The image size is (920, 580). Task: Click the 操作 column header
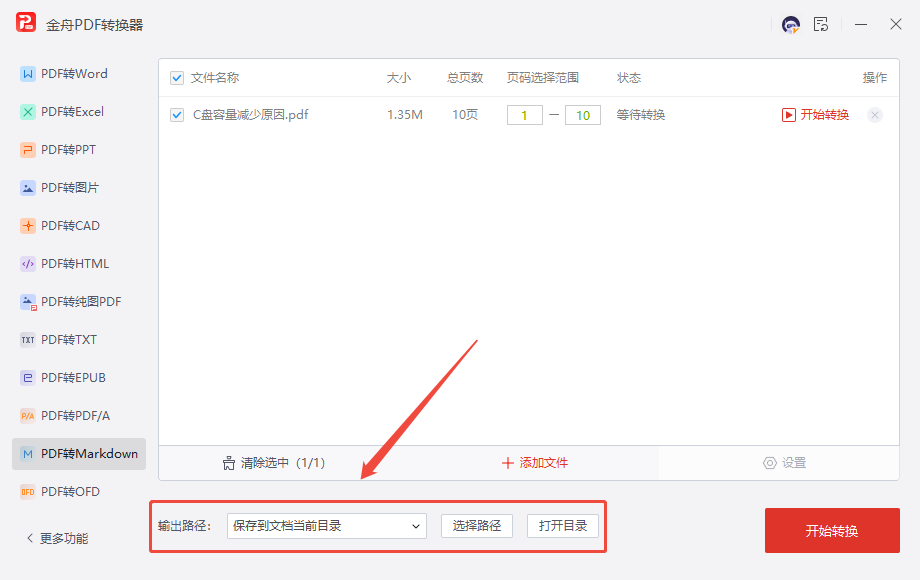click(x=875, y=78)
